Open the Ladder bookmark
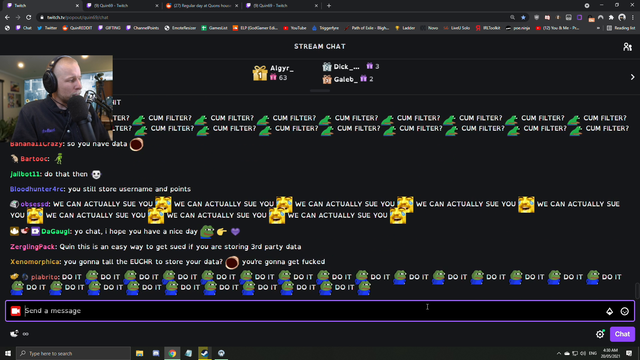This screenshot has height=360, width=640. (405, 28)
